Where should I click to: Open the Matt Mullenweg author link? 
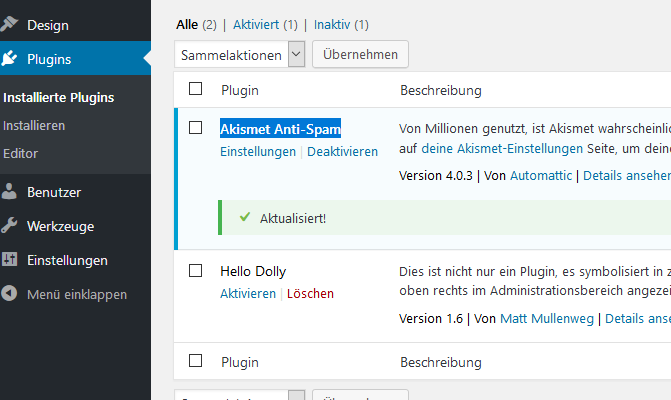(x=547, y=318)
